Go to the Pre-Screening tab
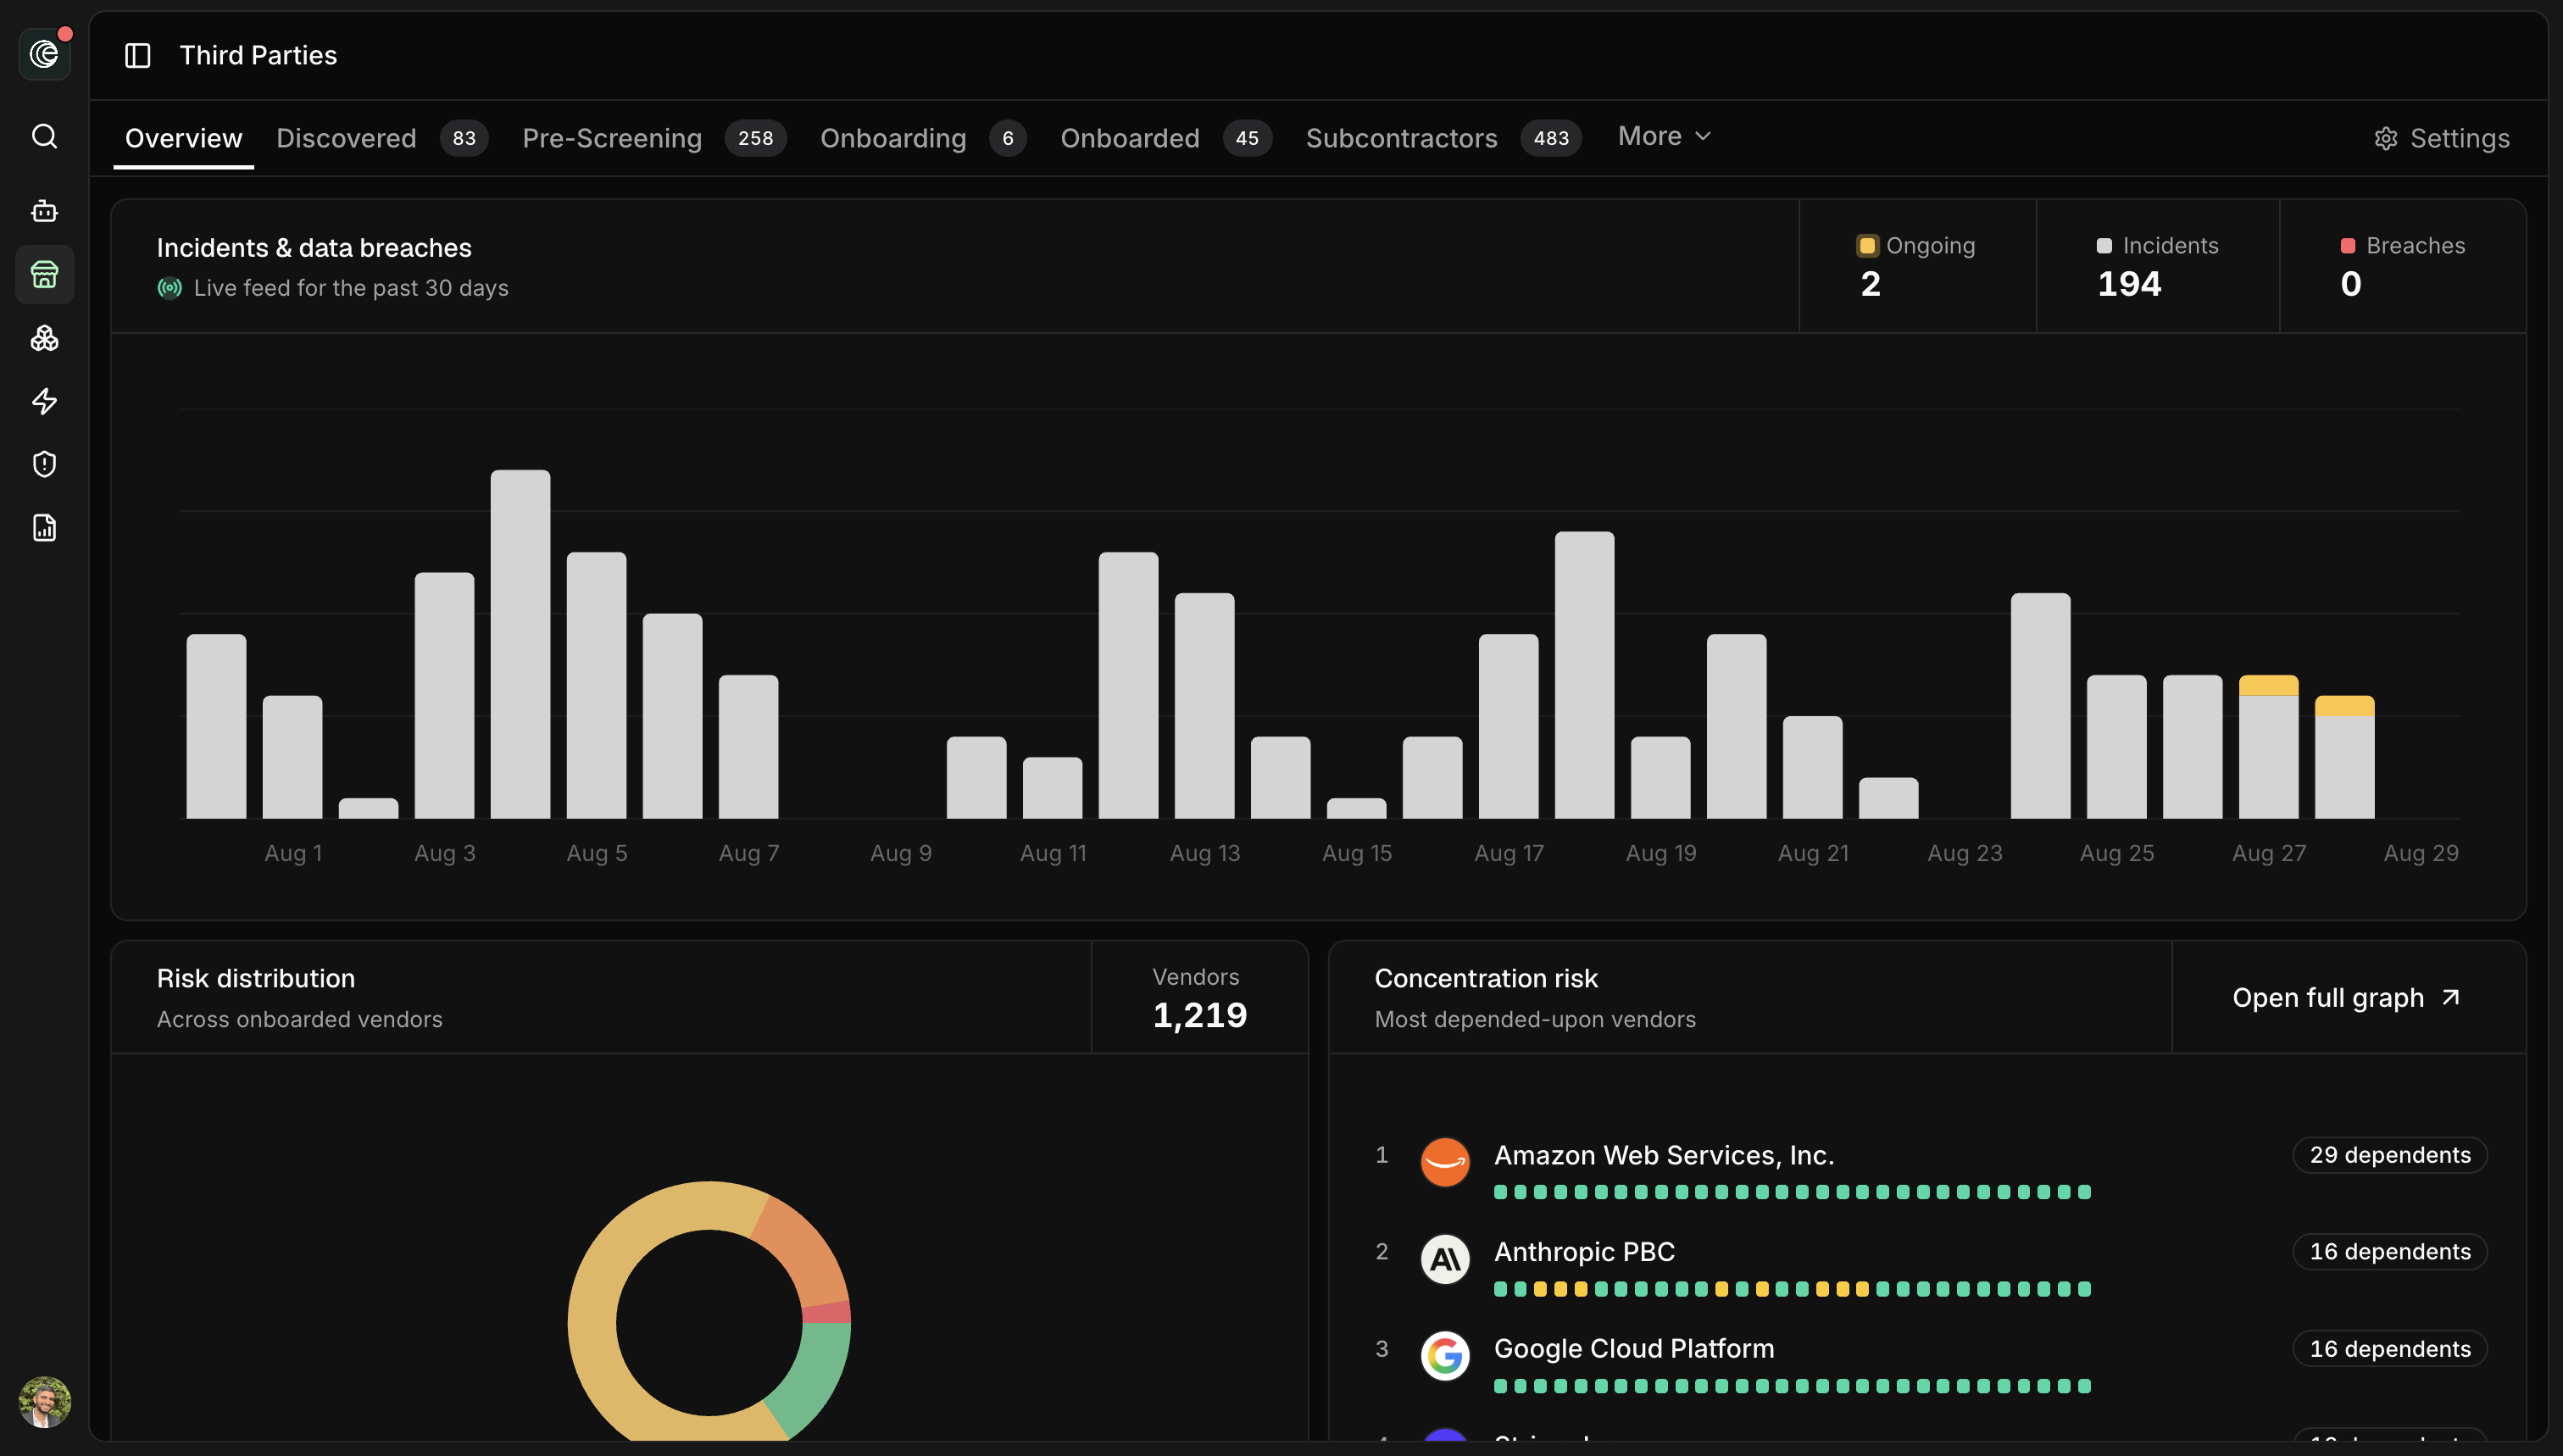The height and width of the screenshot is (1456, 2563). [x=654, y=138]
